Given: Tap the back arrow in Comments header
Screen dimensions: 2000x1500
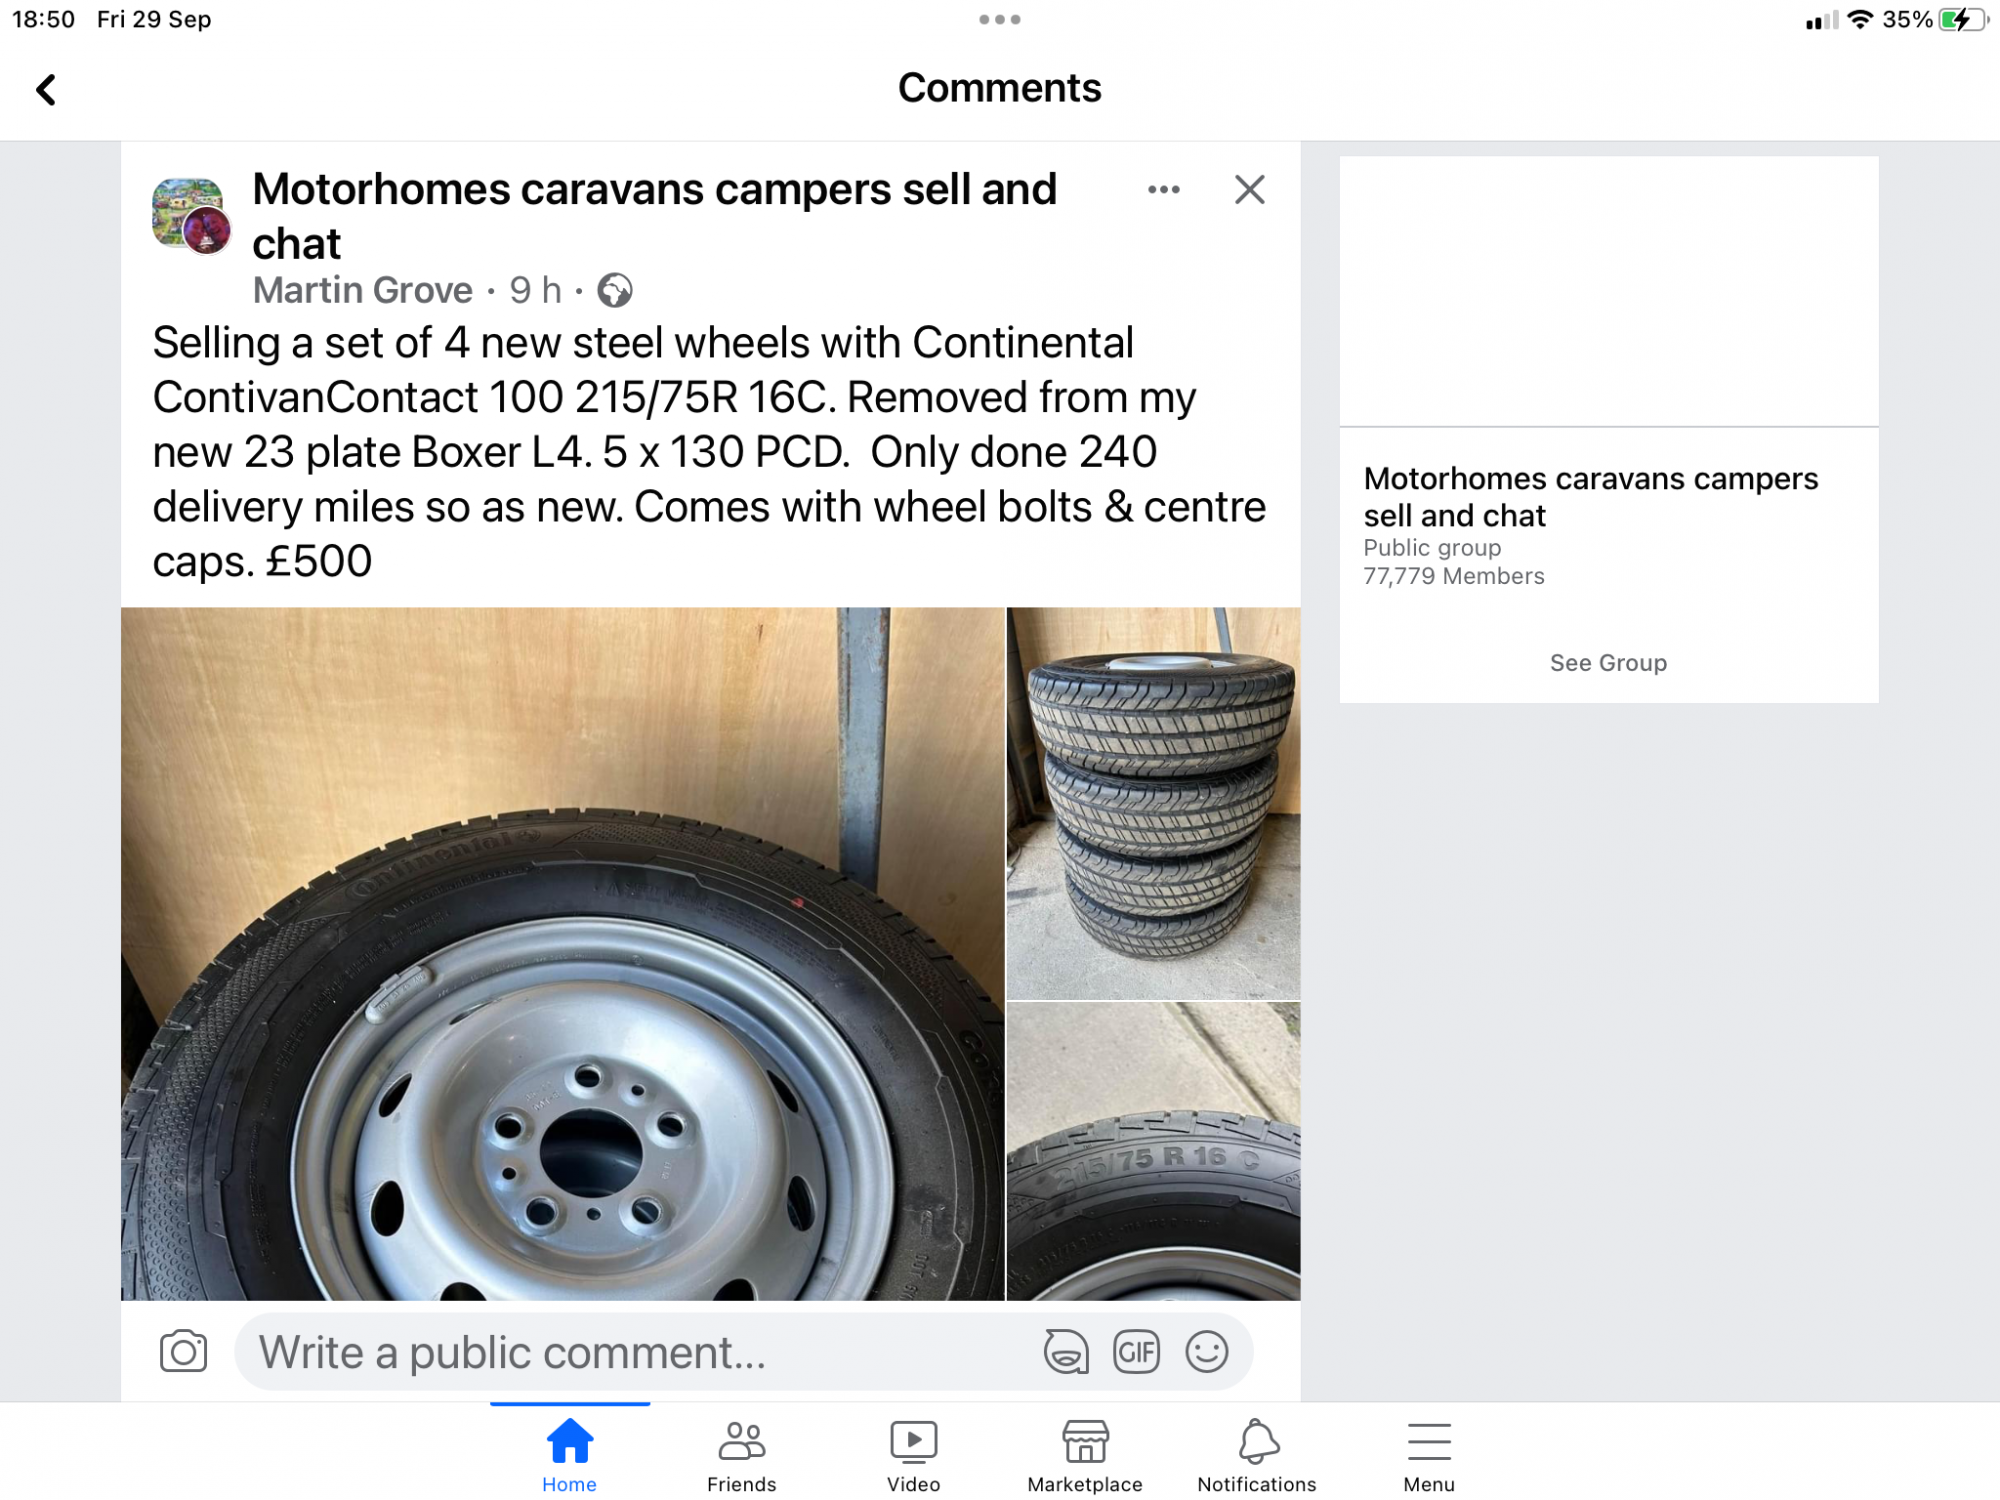Looking at the screenshot, I should tap(46, 90).
